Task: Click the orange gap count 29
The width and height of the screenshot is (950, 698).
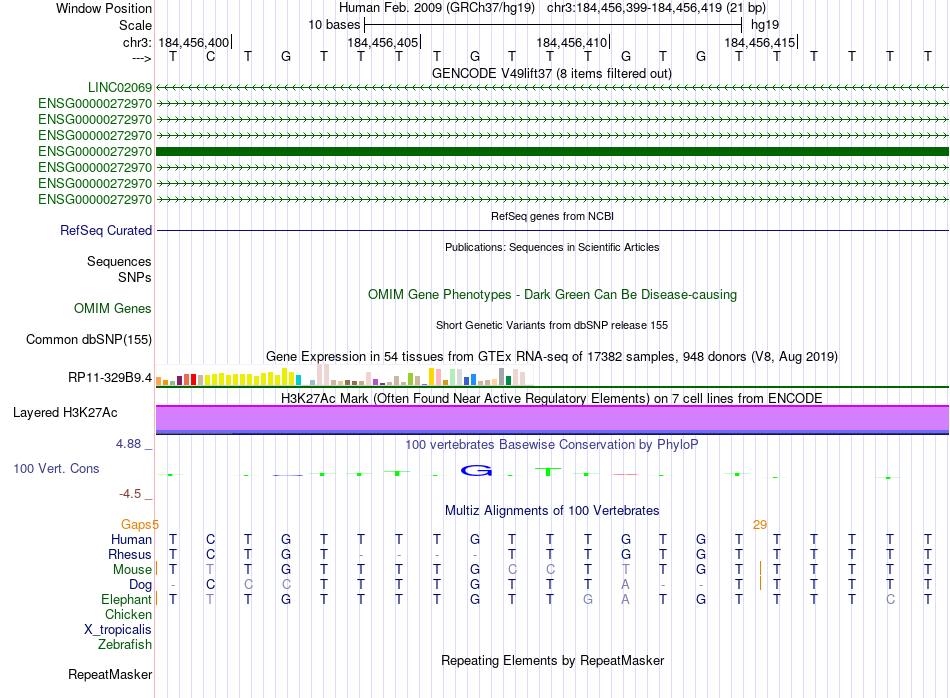Action: (x=760, y=525)
